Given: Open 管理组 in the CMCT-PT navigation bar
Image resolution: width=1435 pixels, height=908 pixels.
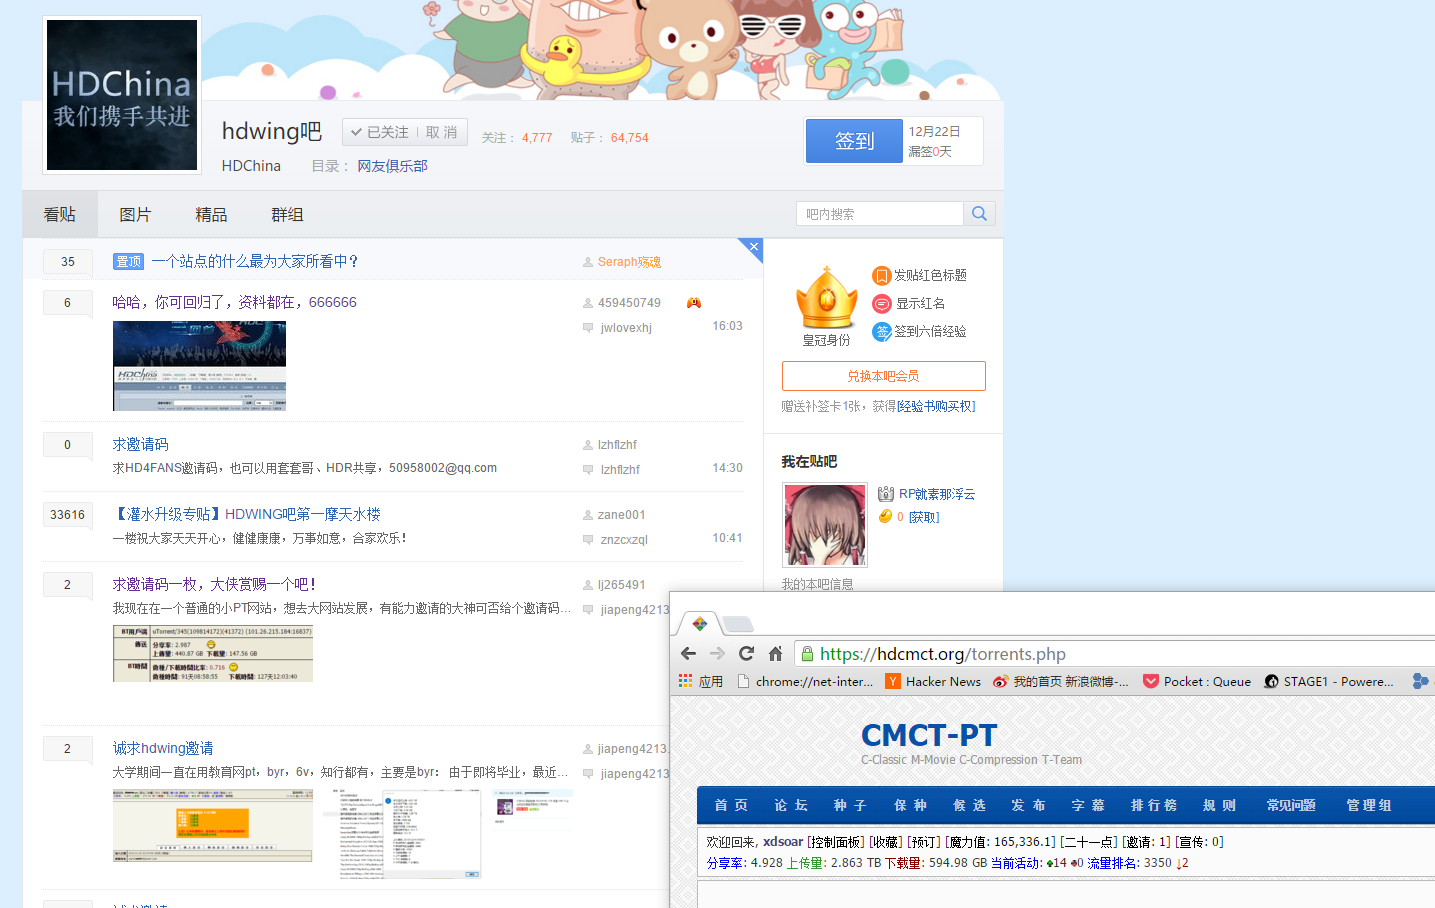Looking at the screenshot, I should tap(1369, 805).
